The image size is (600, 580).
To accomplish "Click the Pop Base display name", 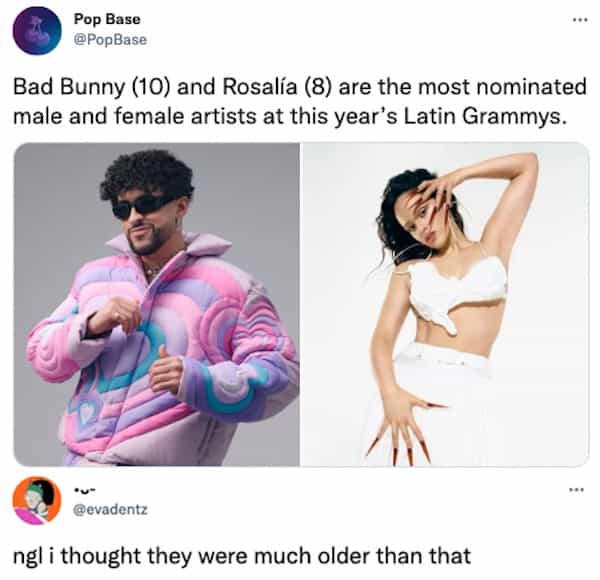I will (x=107, y=19).
